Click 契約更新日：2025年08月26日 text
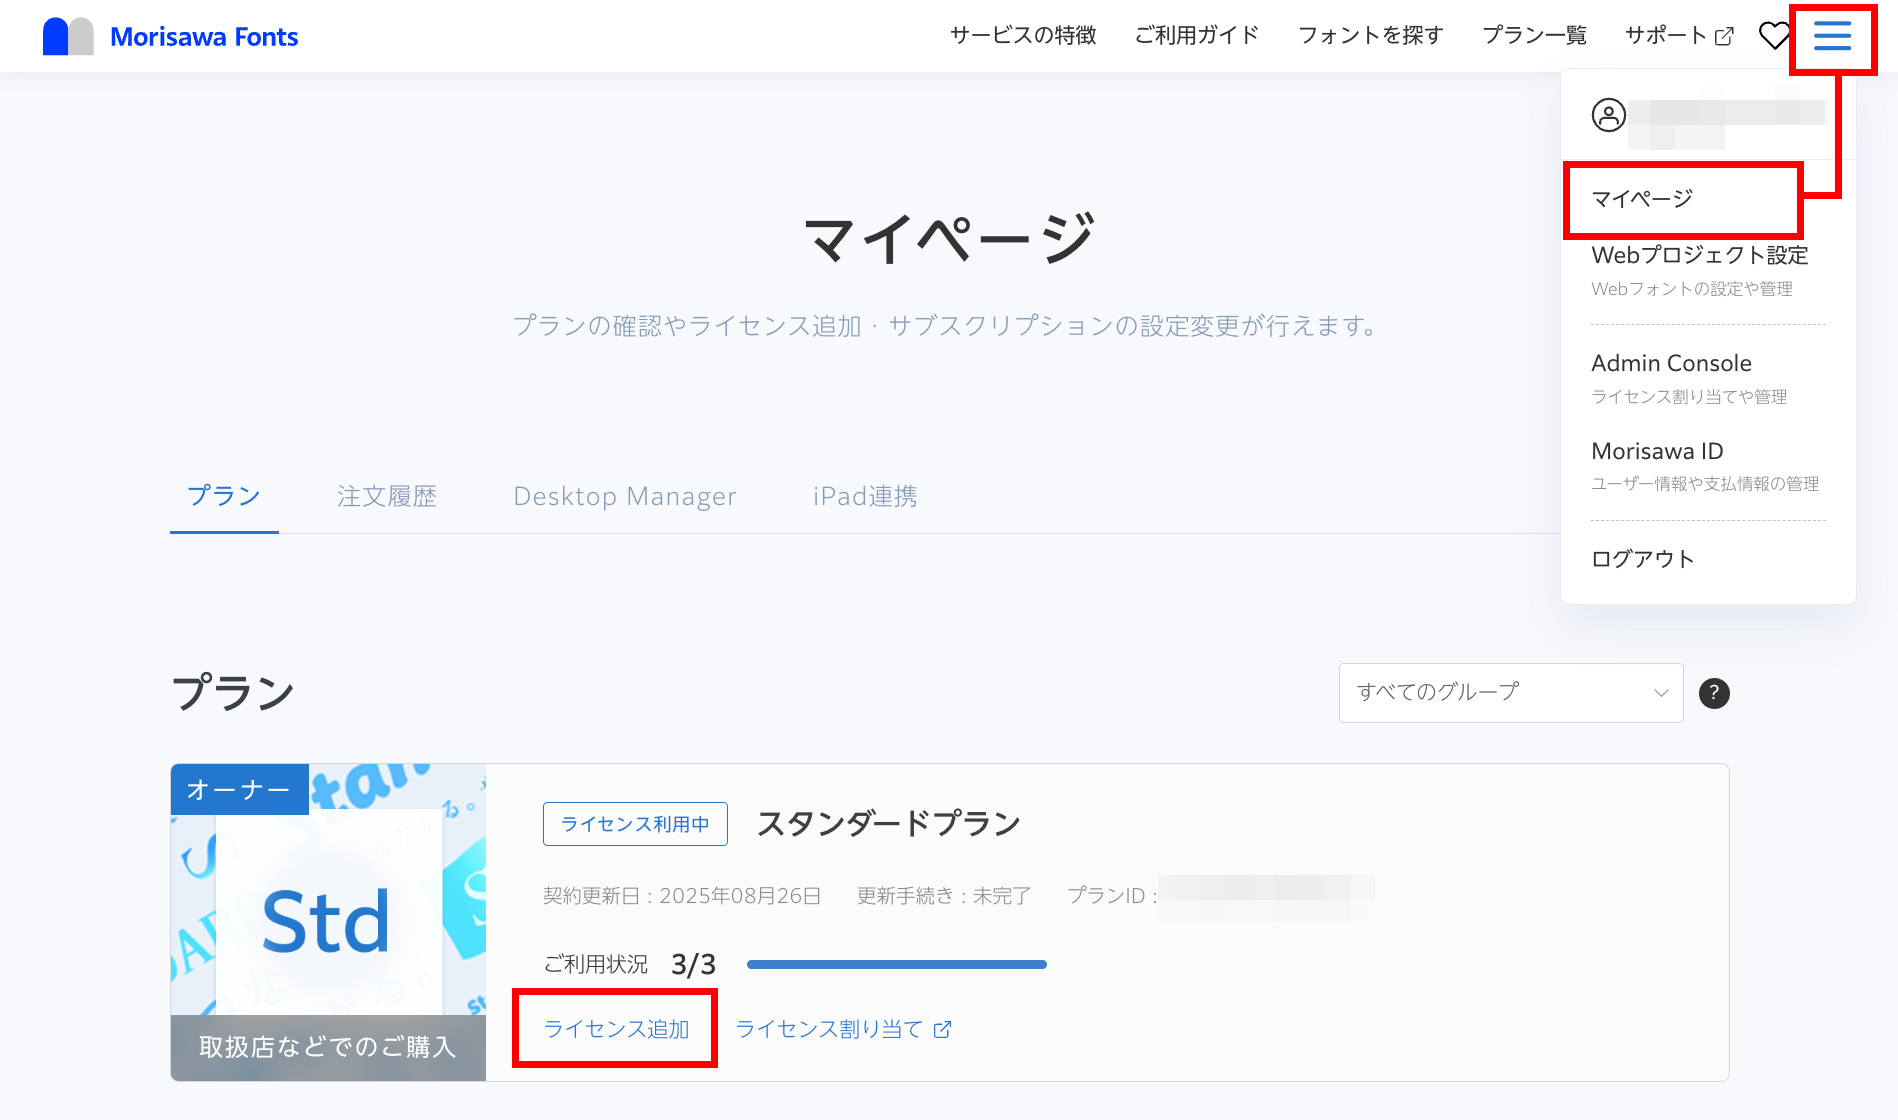1898x1120 pixels. (x=682, y=896)
